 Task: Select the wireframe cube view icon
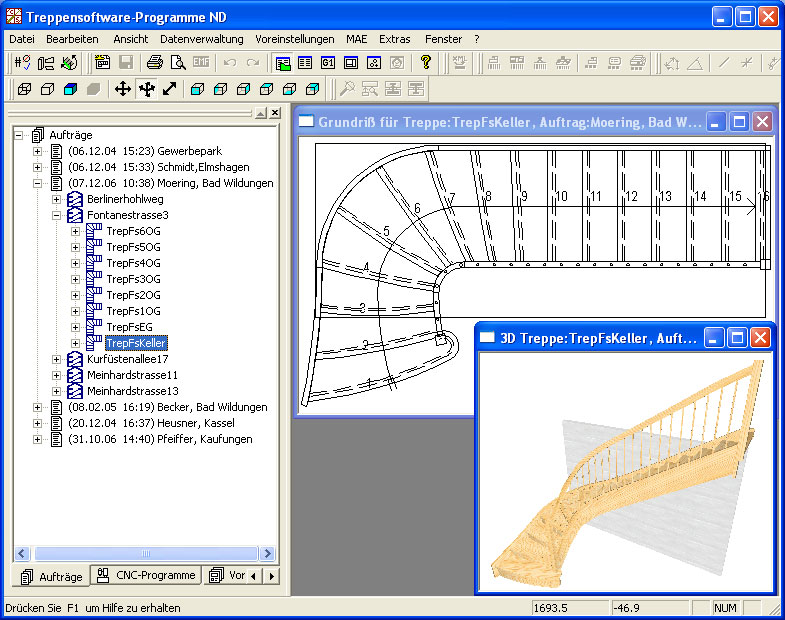coord(24,89)
